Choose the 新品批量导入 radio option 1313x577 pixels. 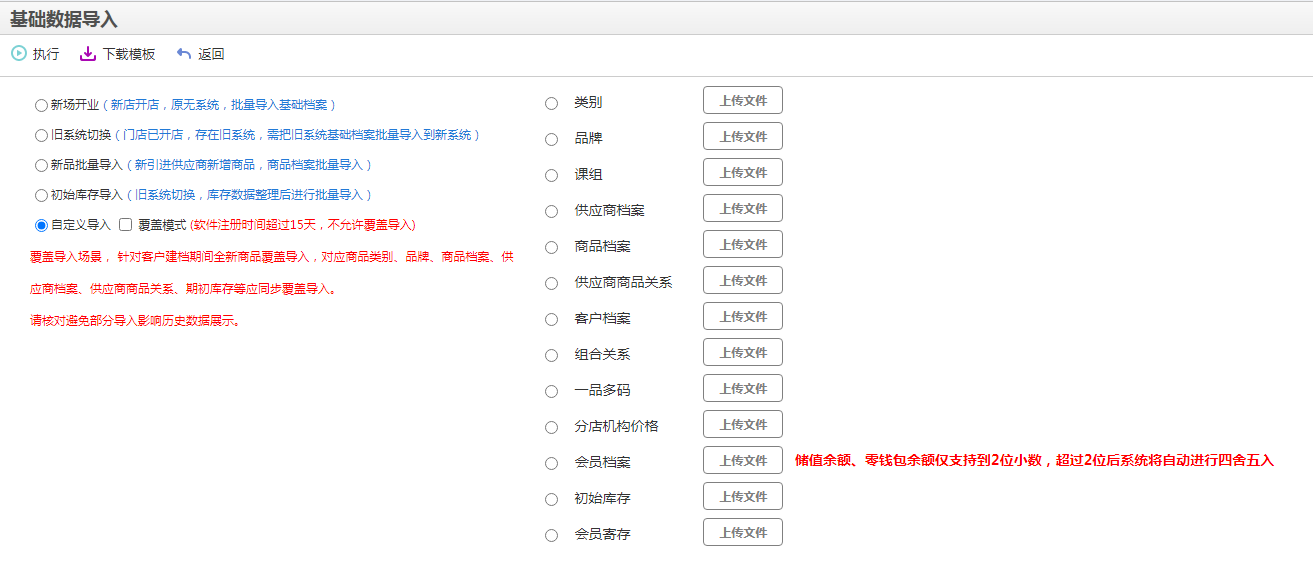pos(41,165)
